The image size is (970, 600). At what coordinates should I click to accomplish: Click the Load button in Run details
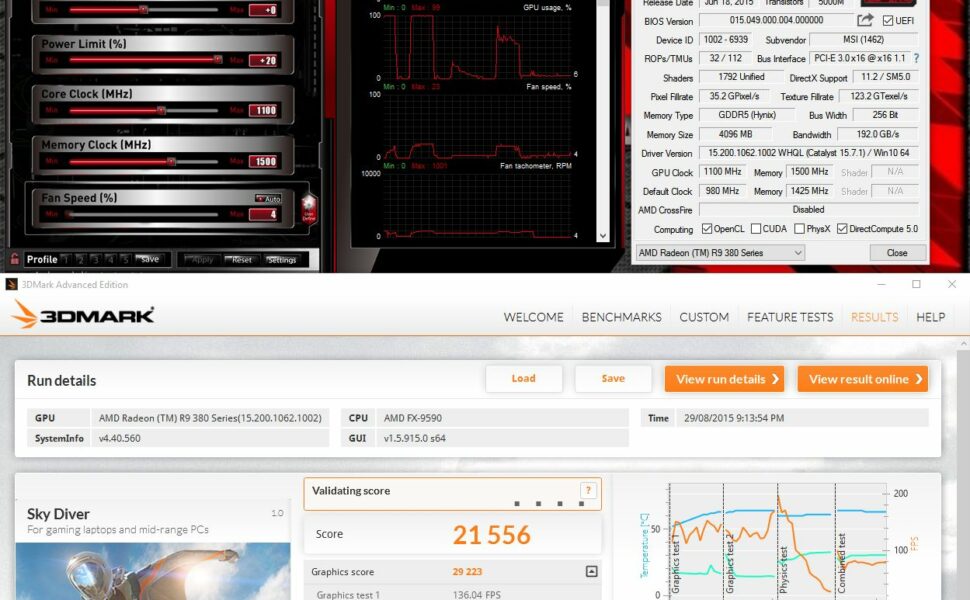(x=523, y=379)
